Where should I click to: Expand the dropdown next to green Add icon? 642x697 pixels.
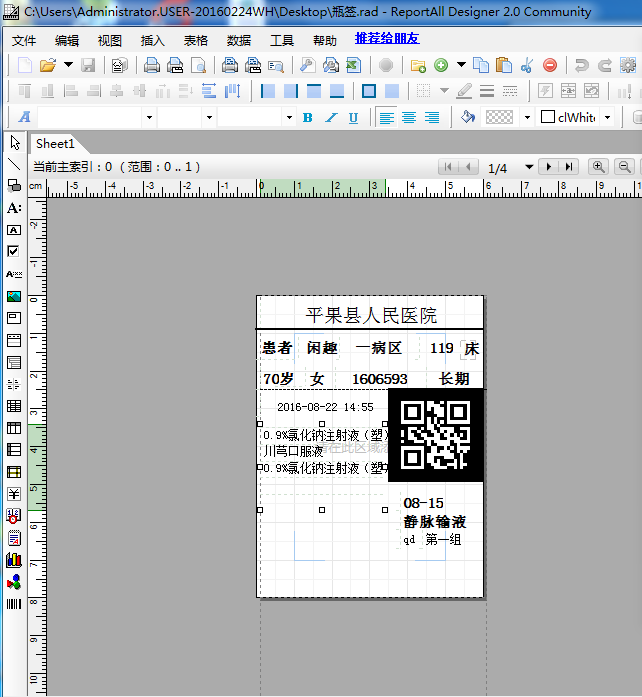coord(461,65)
